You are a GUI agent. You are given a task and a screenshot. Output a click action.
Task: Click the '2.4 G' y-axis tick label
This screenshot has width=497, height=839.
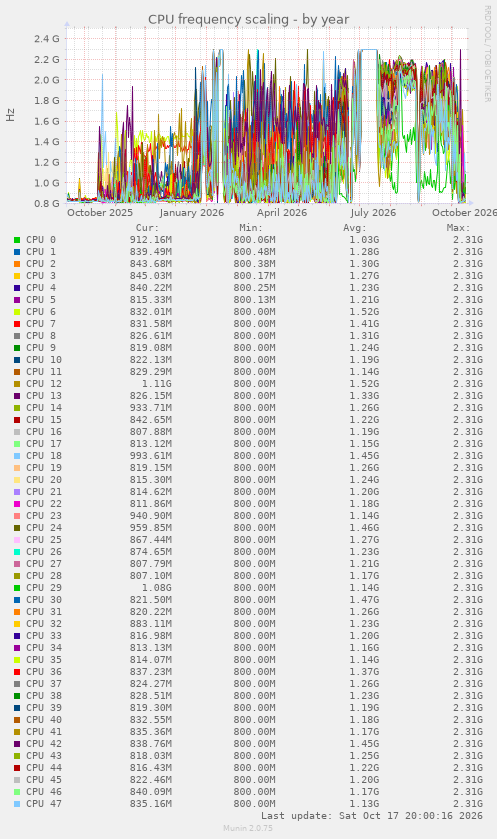click(x=47, y=39)
